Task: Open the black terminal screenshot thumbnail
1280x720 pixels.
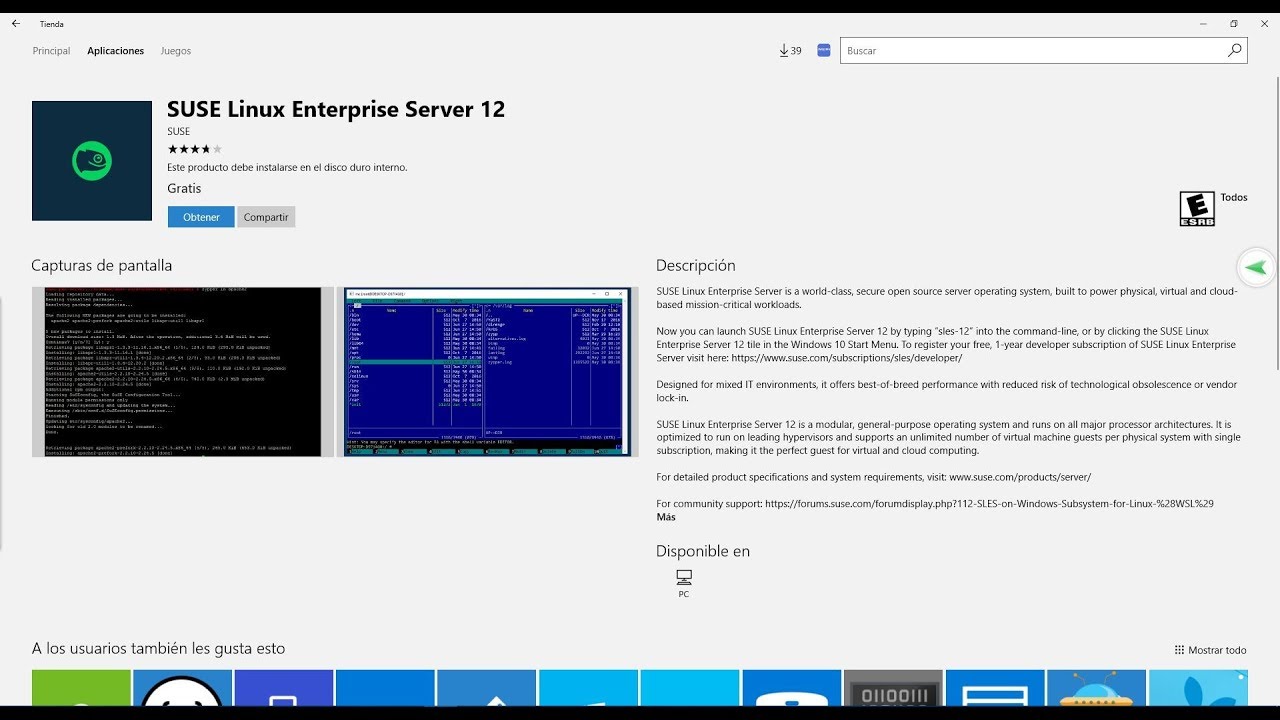Action: [x=183, y=372]
